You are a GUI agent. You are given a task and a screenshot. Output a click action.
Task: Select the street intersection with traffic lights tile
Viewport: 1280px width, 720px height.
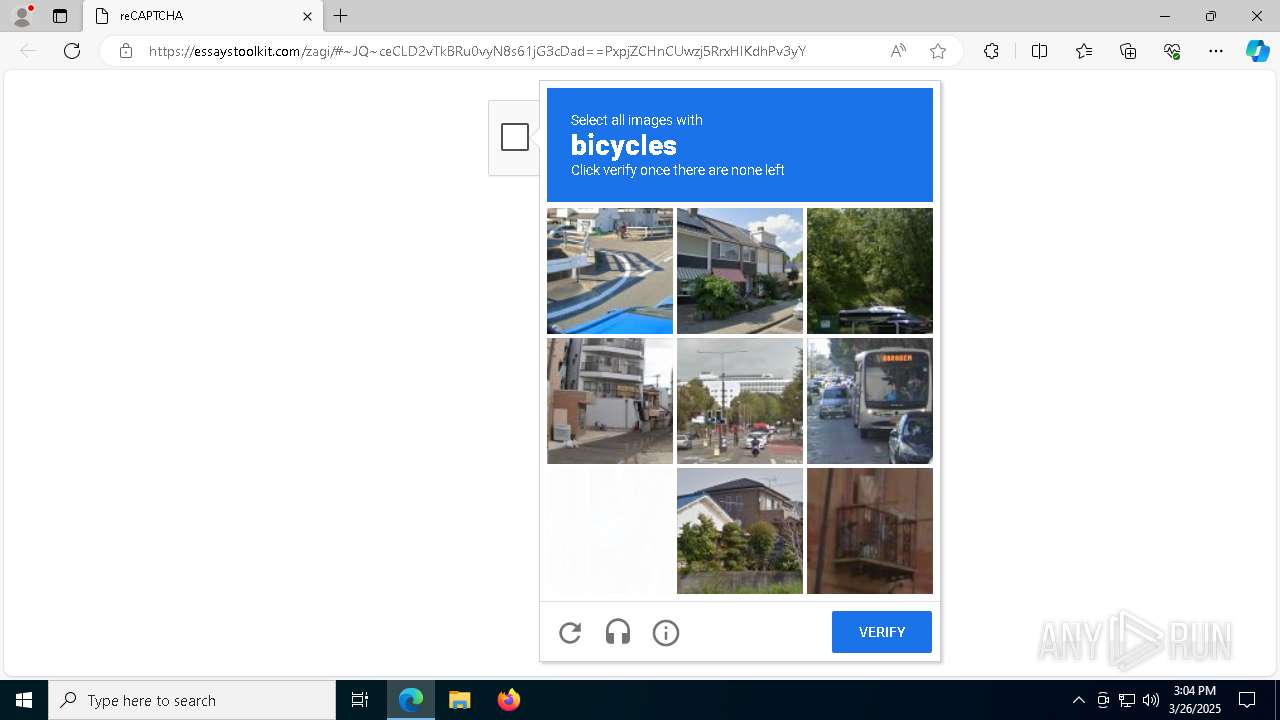740,401
